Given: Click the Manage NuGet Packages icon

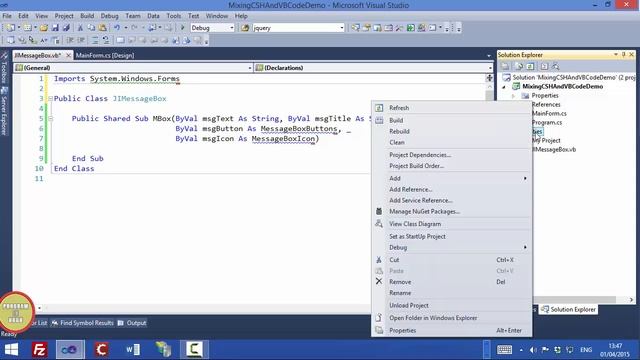Looking at the screenshot, I should tap(379, 211).
